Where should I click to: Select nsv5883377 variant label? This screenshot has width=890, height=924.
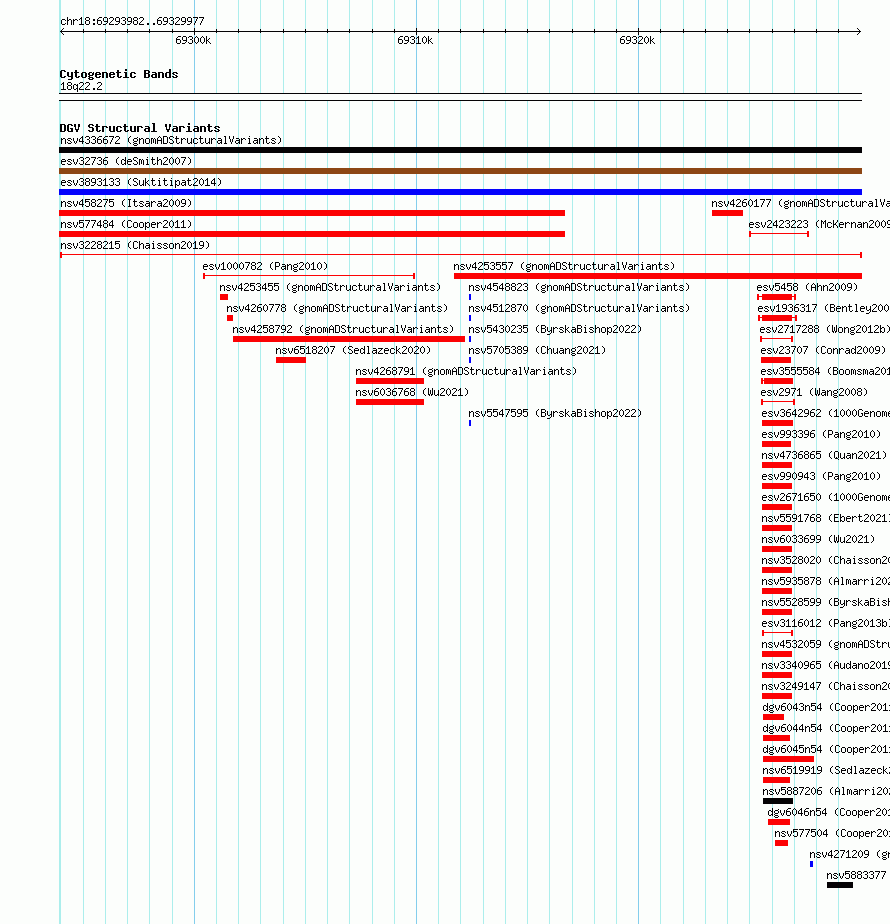858,876
